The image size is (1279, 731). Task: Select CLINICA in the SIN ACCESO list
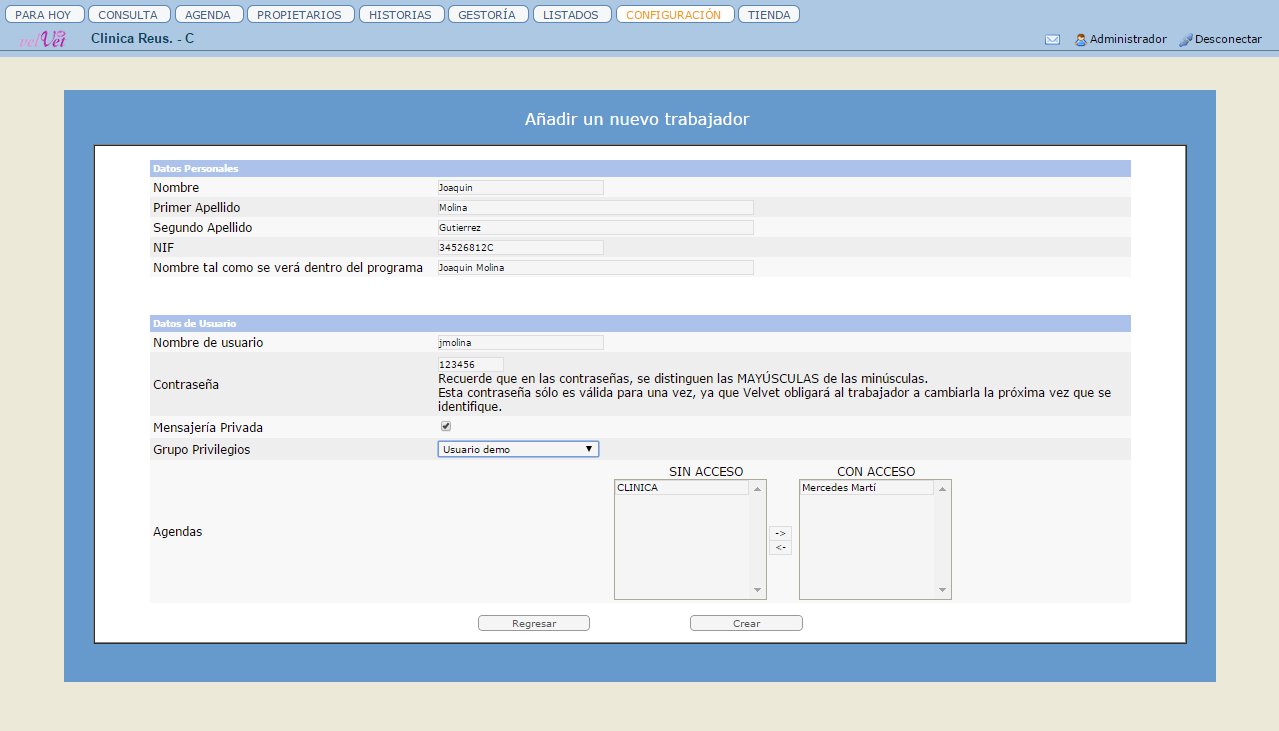[681, 488]
